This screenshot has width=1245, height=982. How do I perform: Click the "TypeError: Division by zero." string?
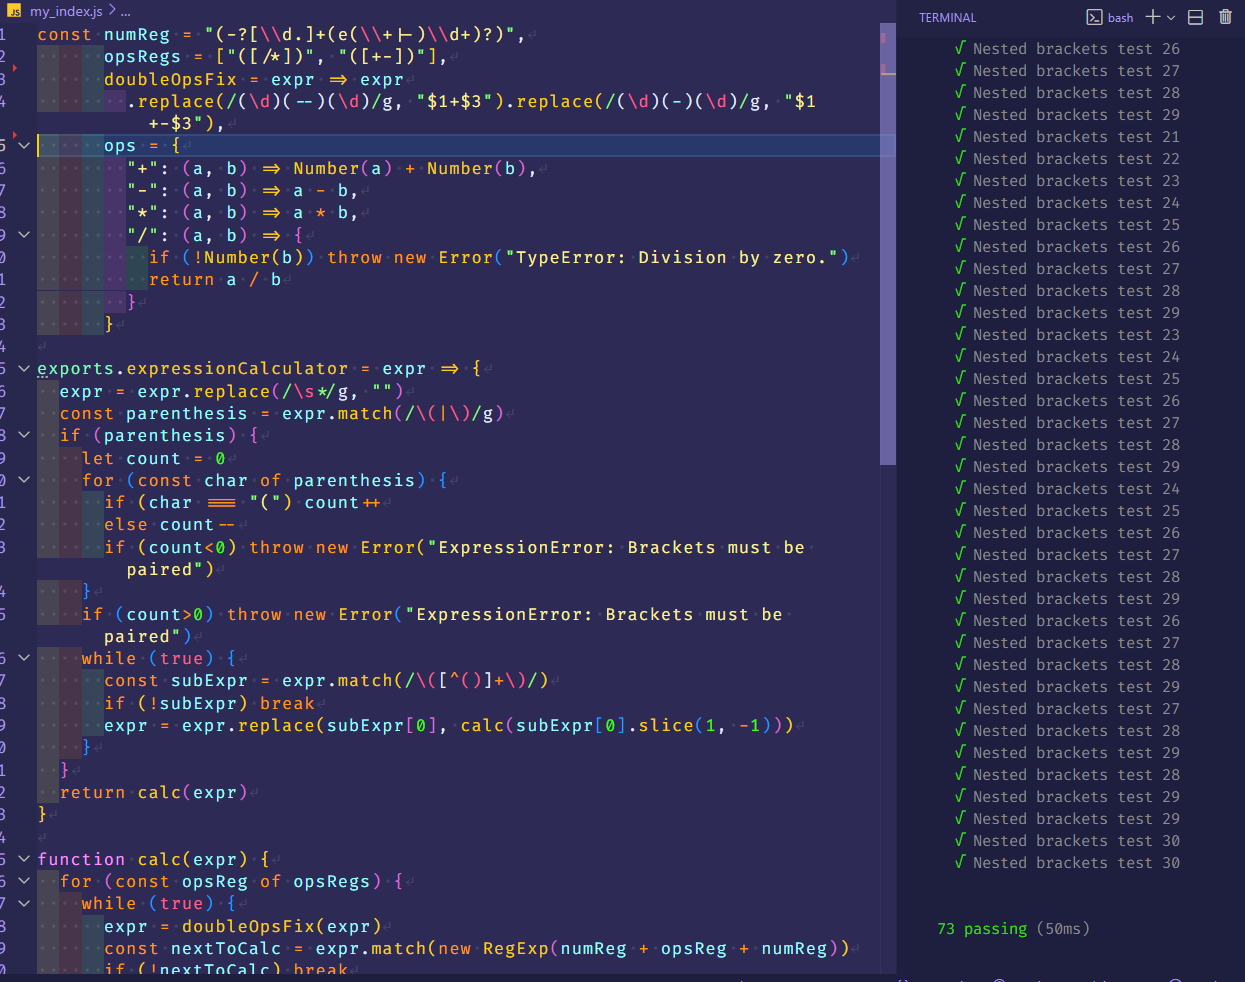(671, 258)
